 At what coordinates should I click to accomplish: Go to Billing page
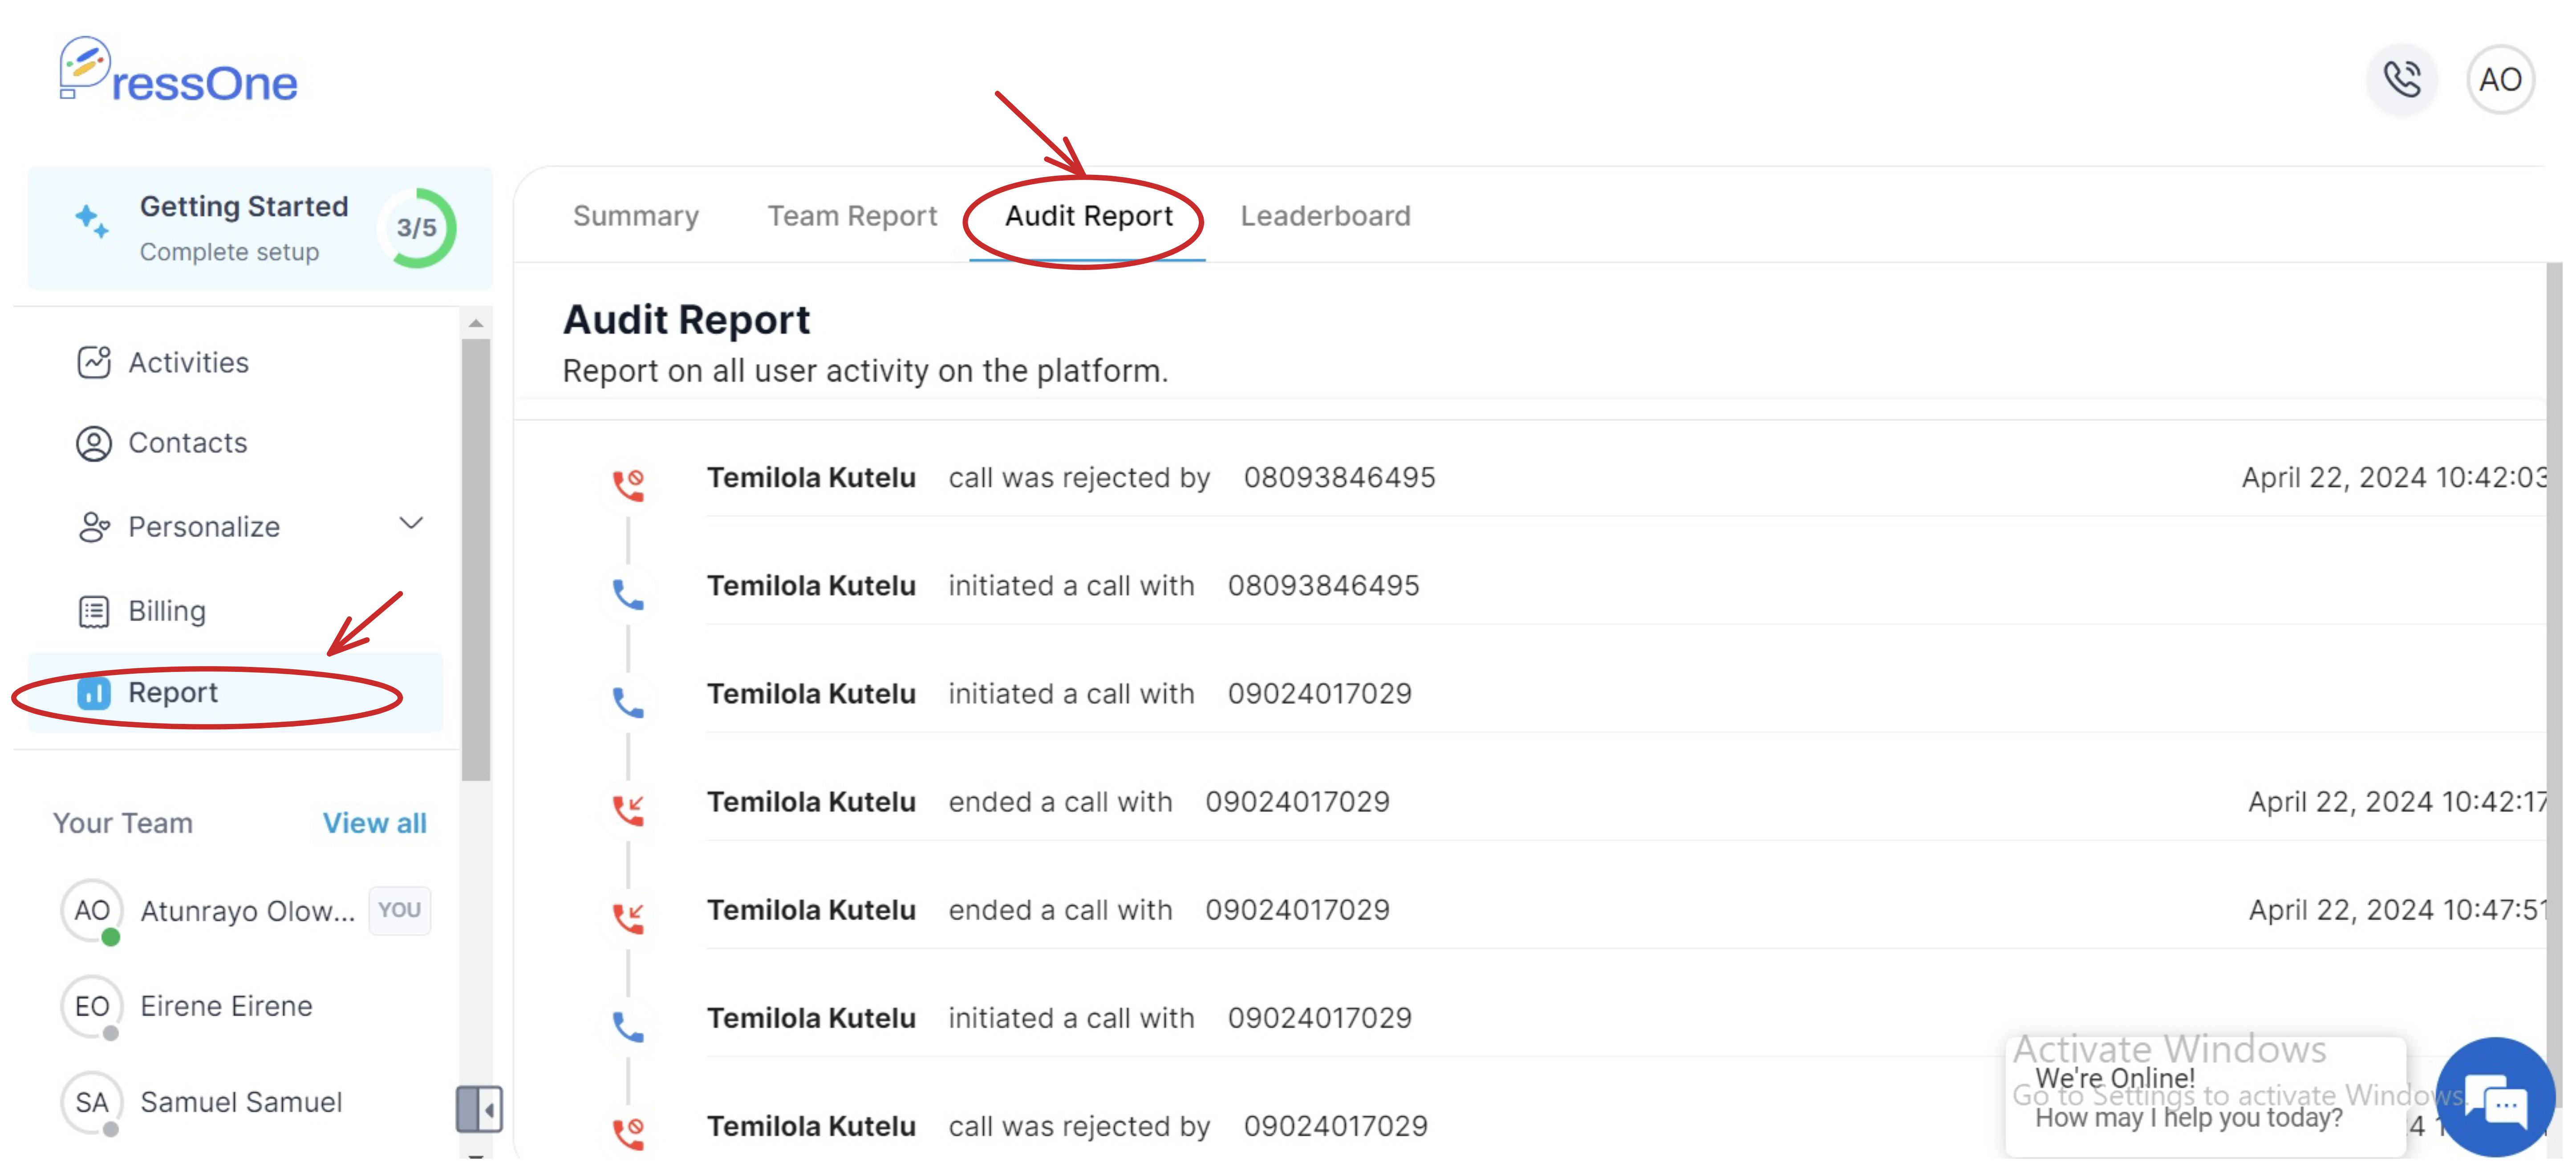[167, 611]
